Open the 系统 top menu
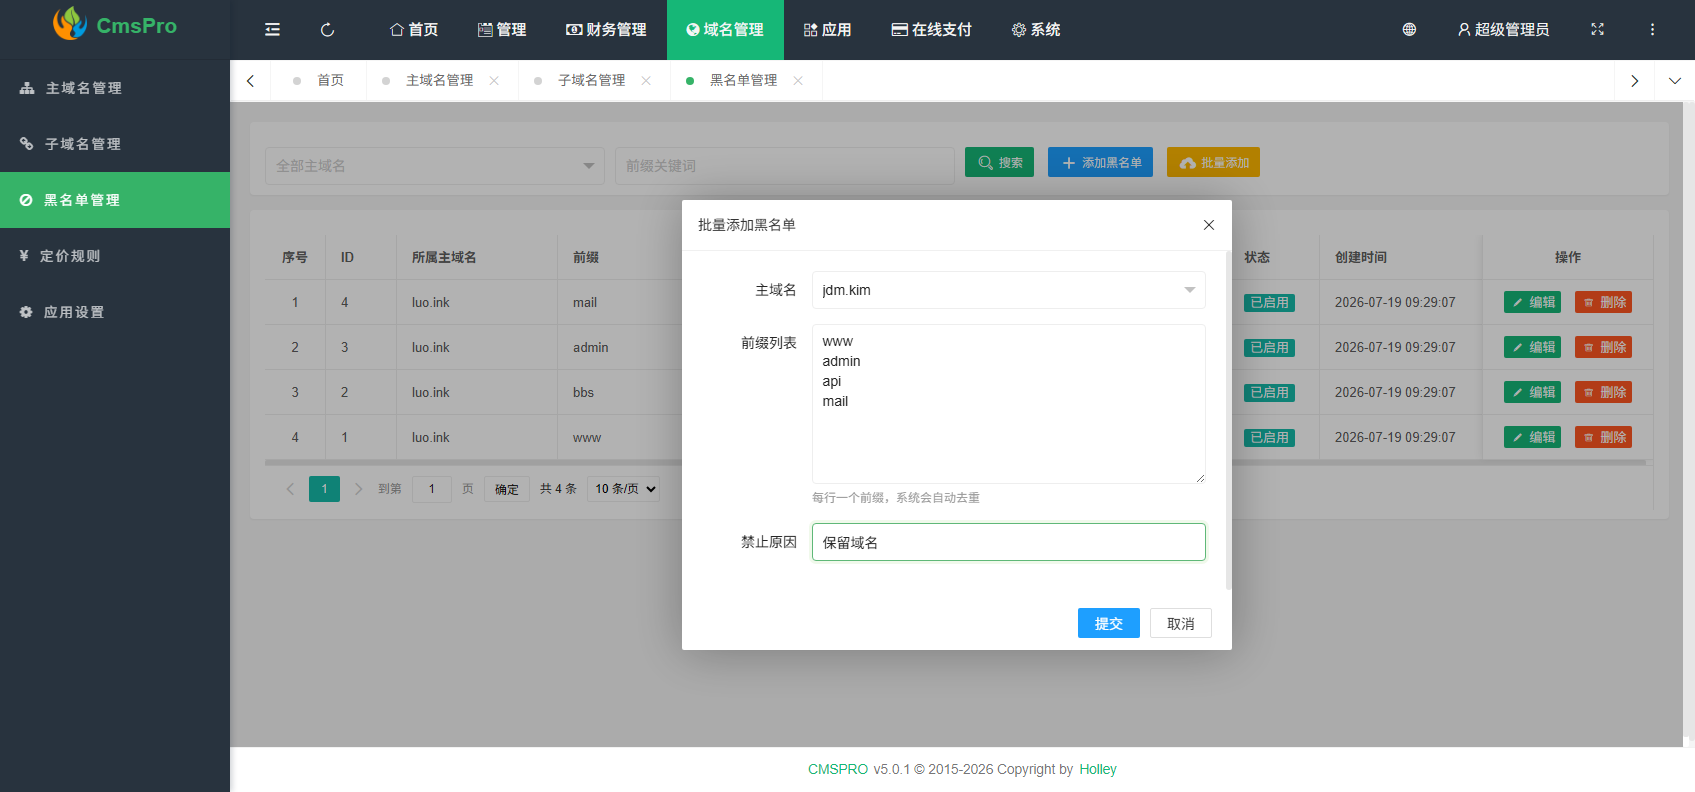 tap(1036, 30)
